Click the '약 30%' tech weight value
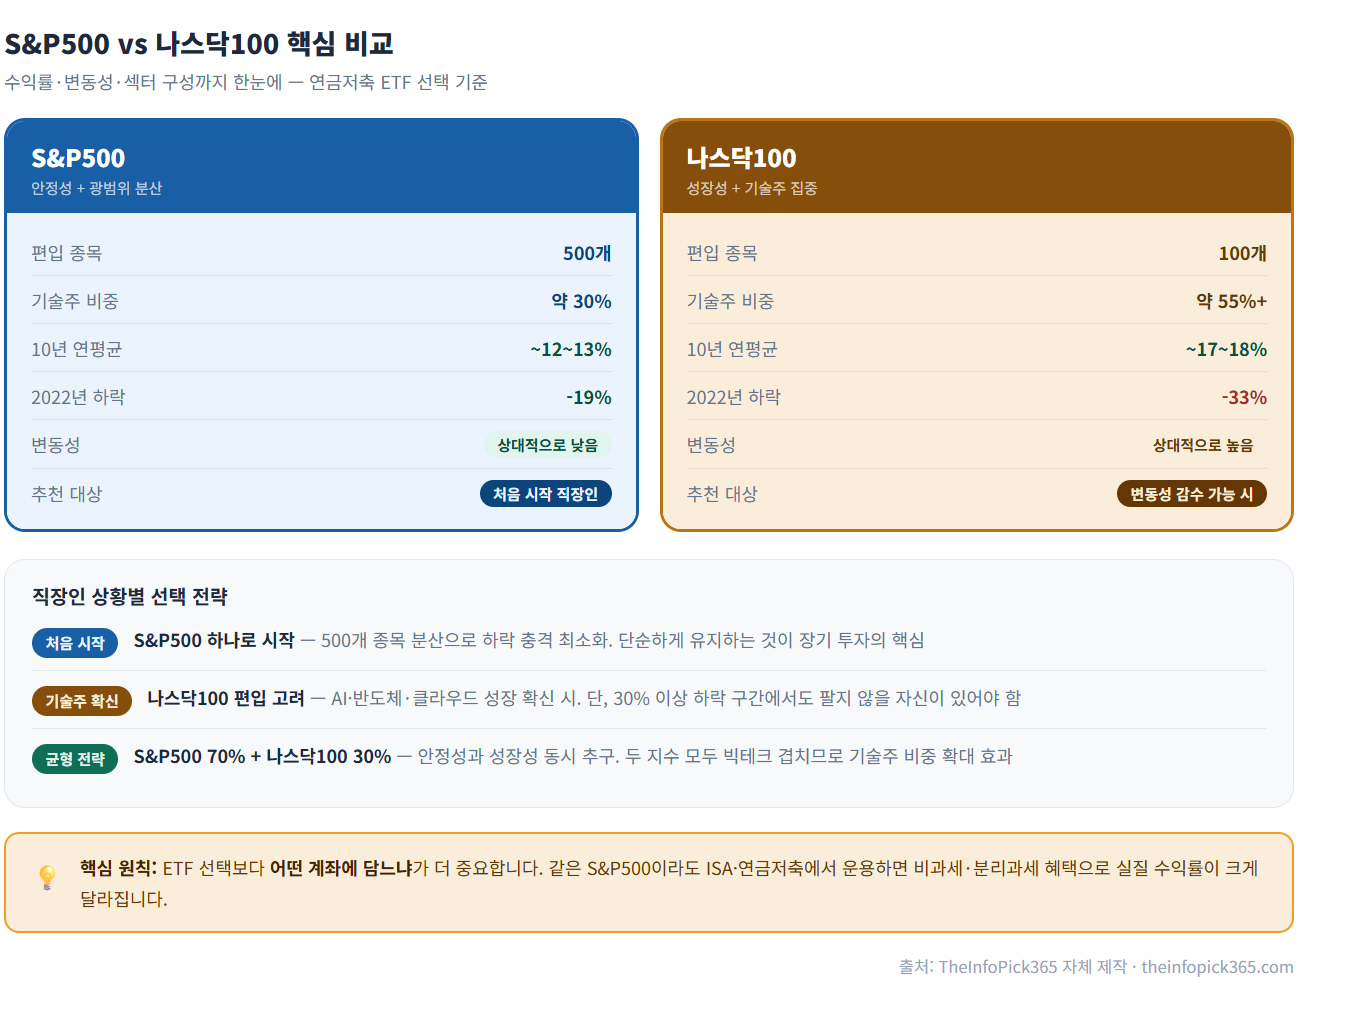 [x=581, y=301]
